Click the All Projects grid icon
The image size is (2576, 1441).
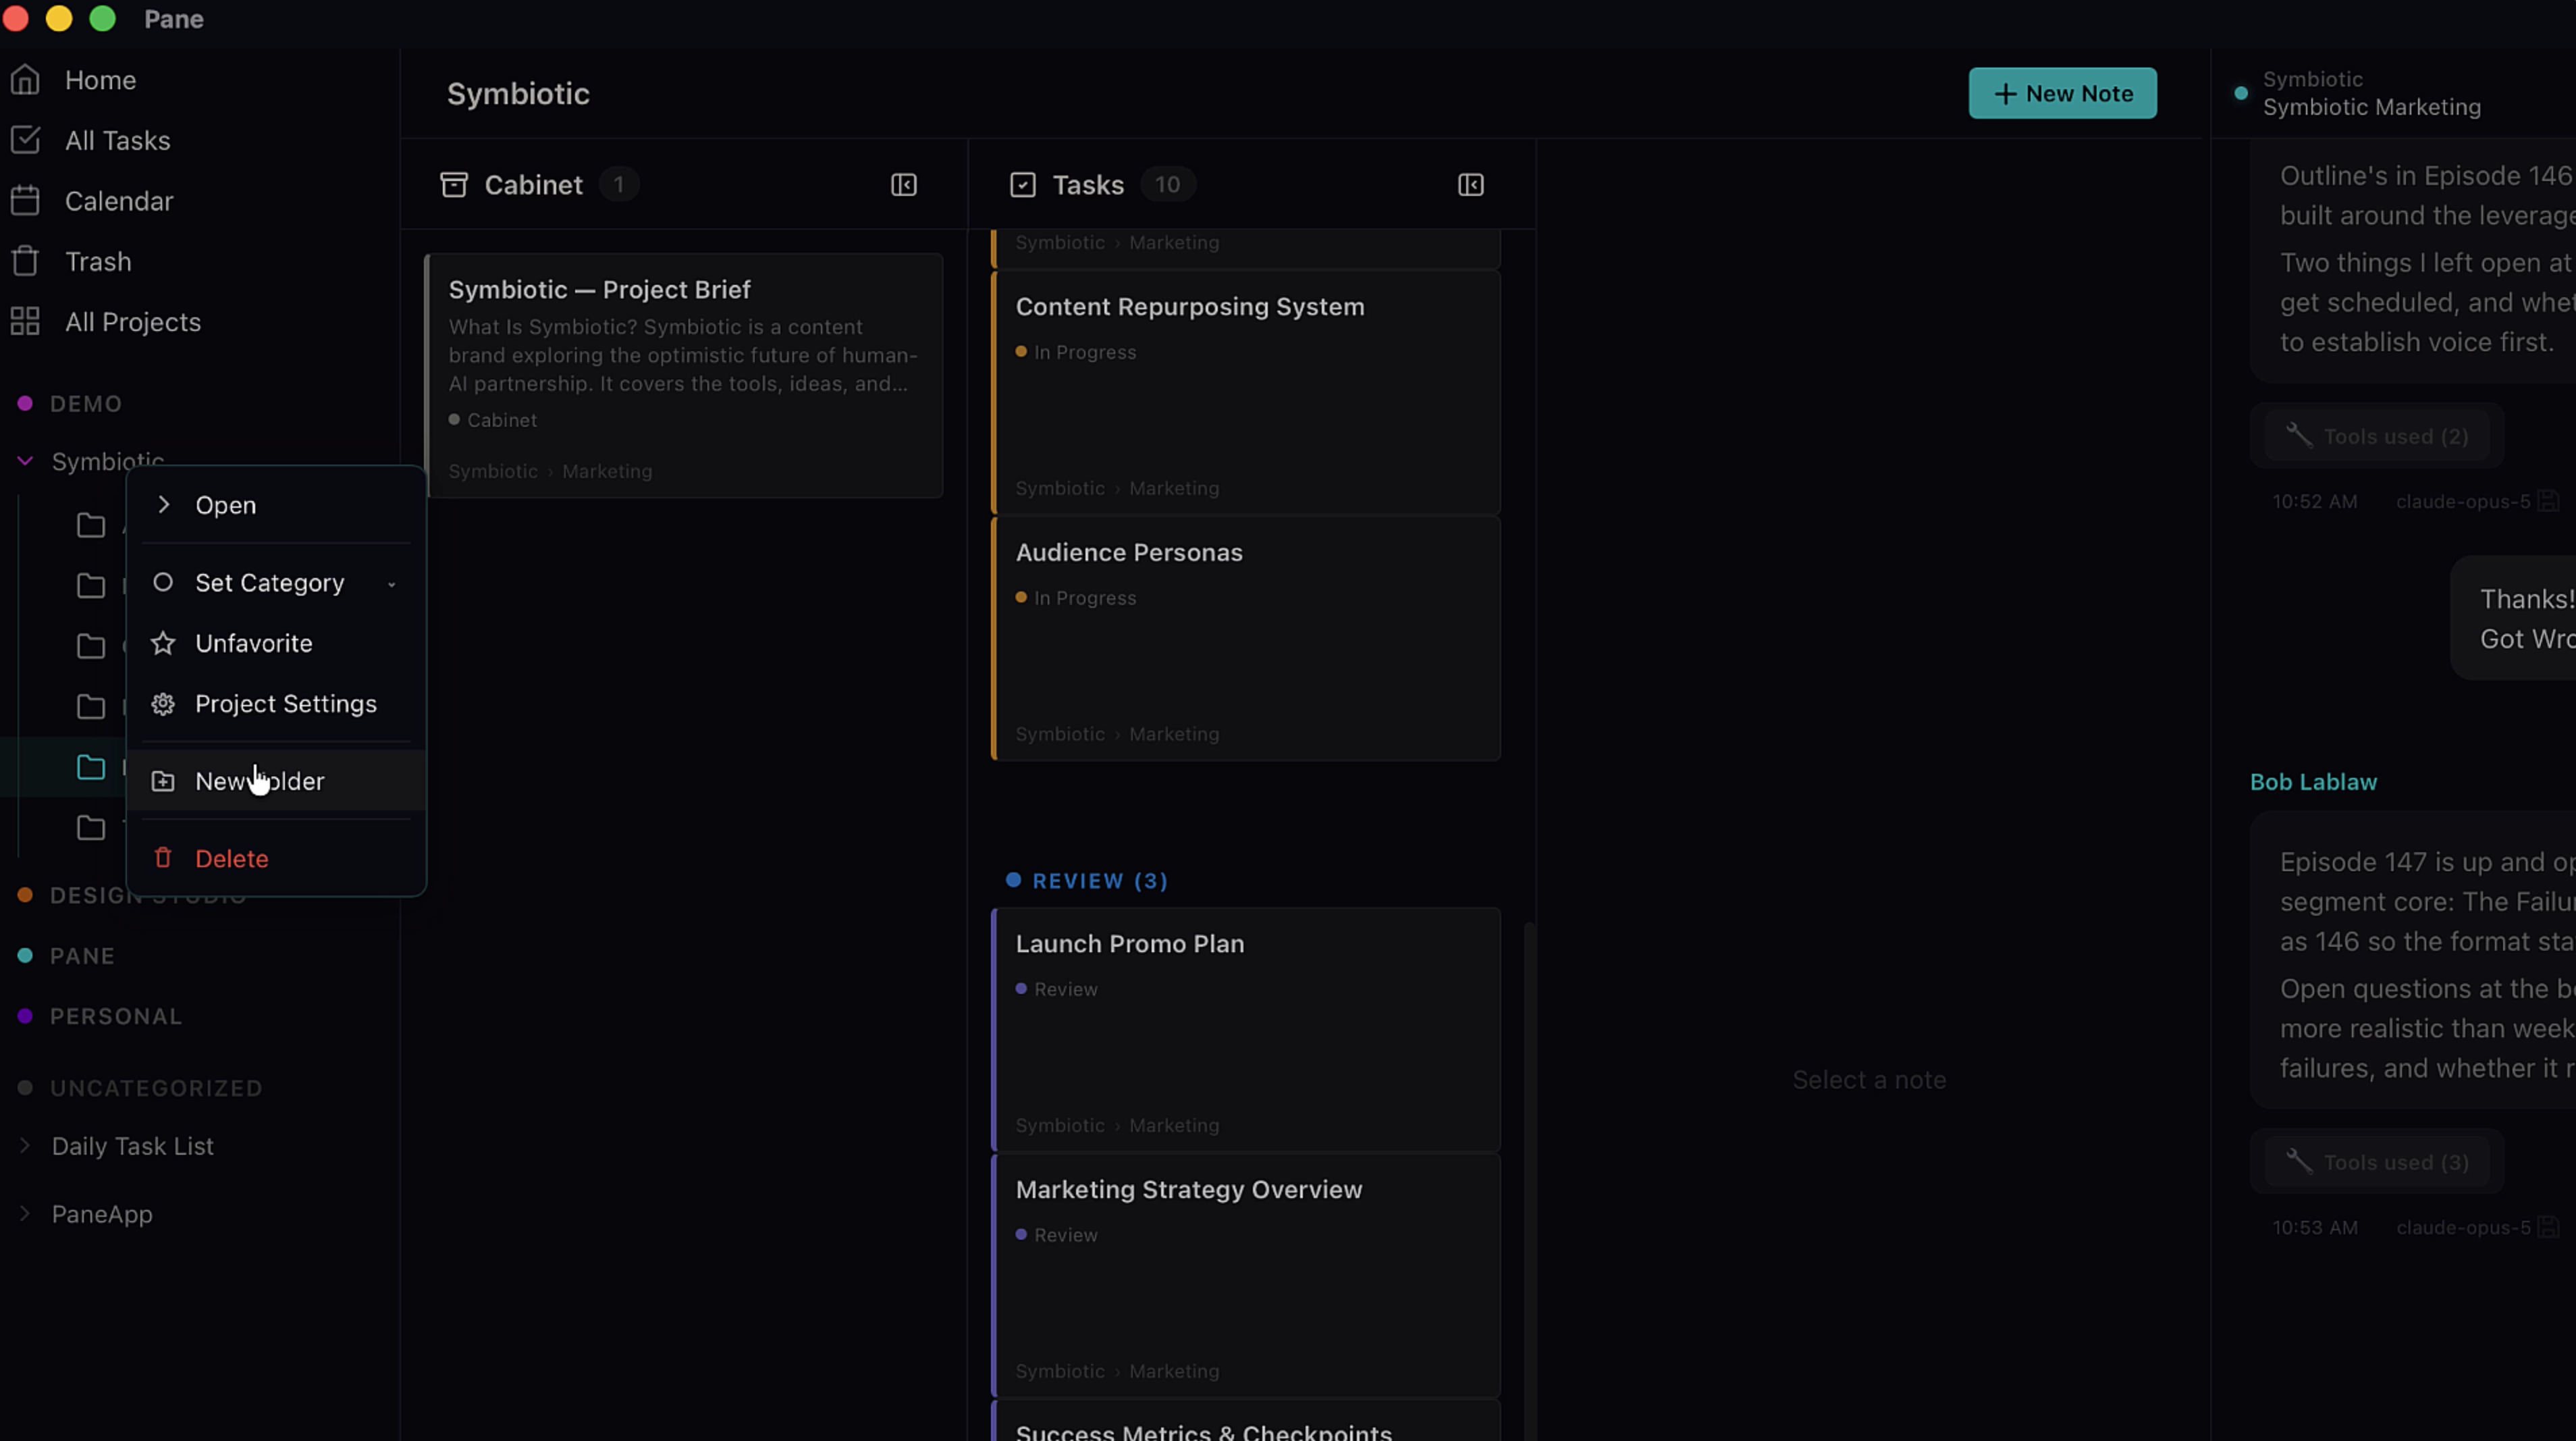(x=25, y=322)
